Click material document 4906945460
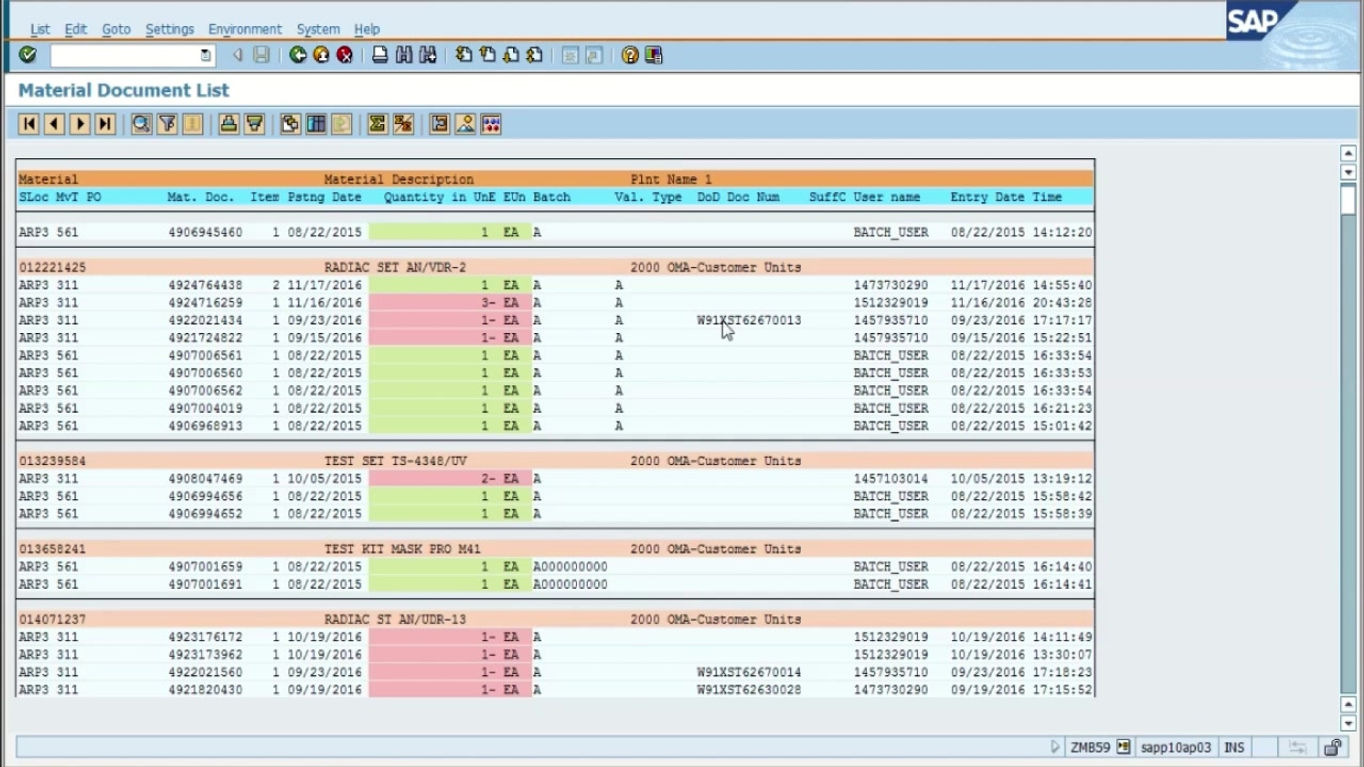Viewport: 1364px width, 767px height. tap(205, 232)
